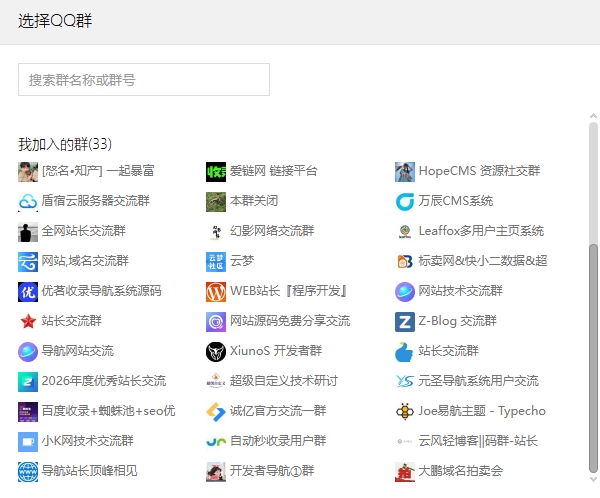This screenshot has width=600, height=498.
Task: Click the group list vertical scrollbar thumb
Action: 593,358
